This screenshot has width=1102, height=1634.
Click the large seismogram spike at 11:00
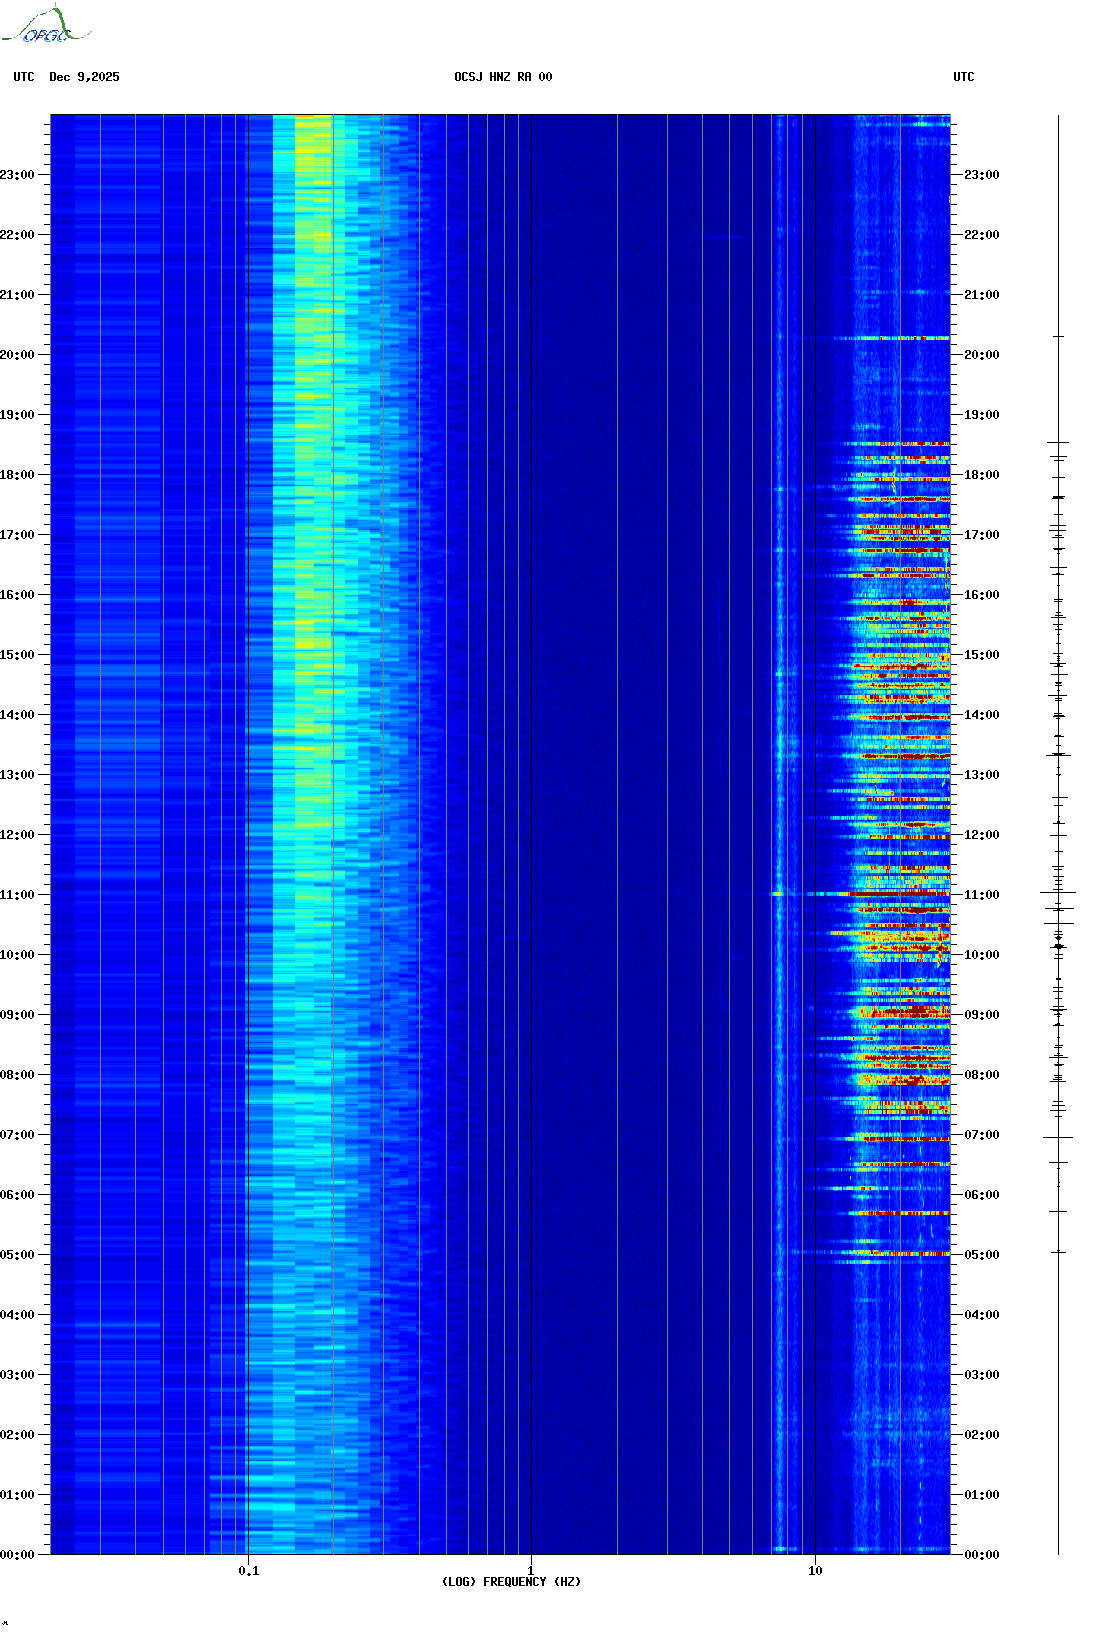(1058, 892)
